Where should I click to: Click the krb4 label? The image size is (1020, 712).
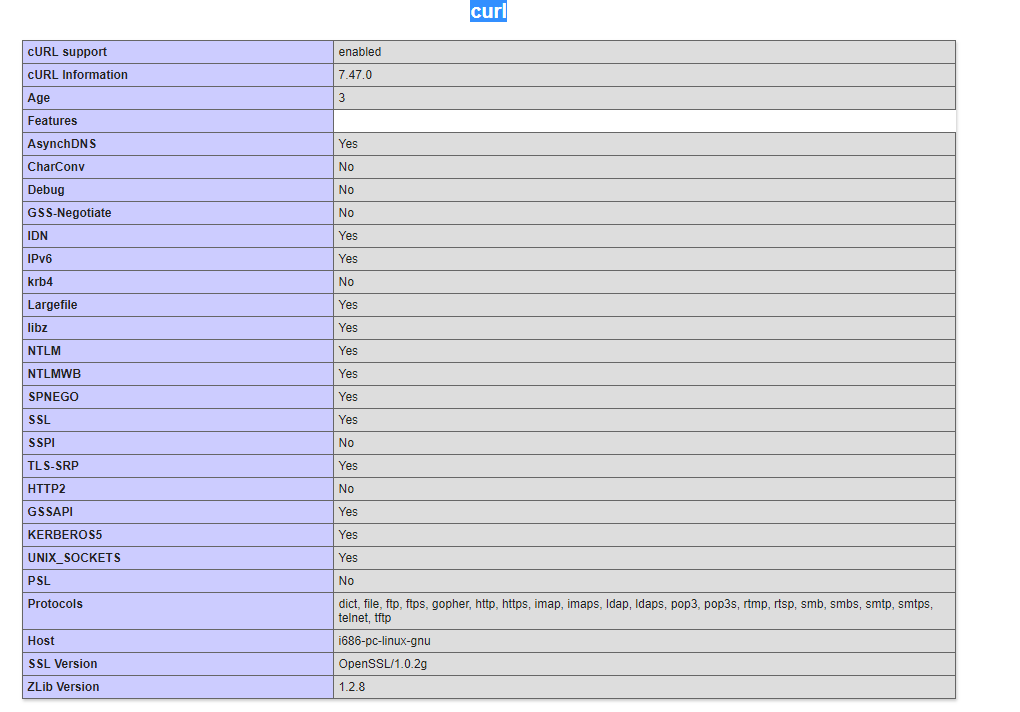click(40, 282)
